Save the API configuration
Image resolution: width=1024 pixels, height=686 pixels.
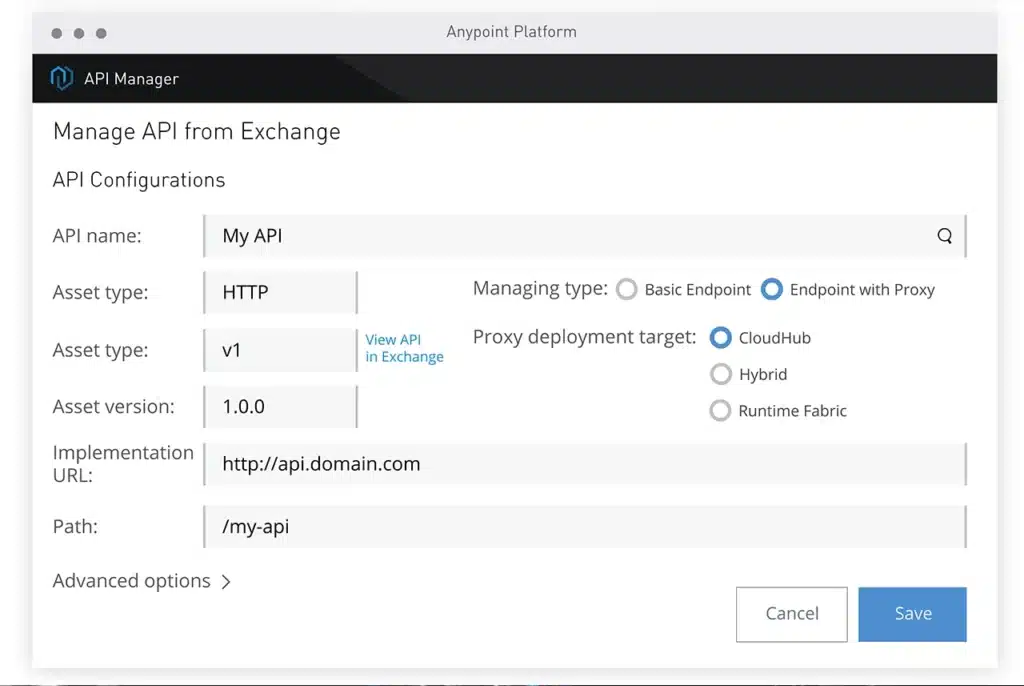[x=911, y=613]
